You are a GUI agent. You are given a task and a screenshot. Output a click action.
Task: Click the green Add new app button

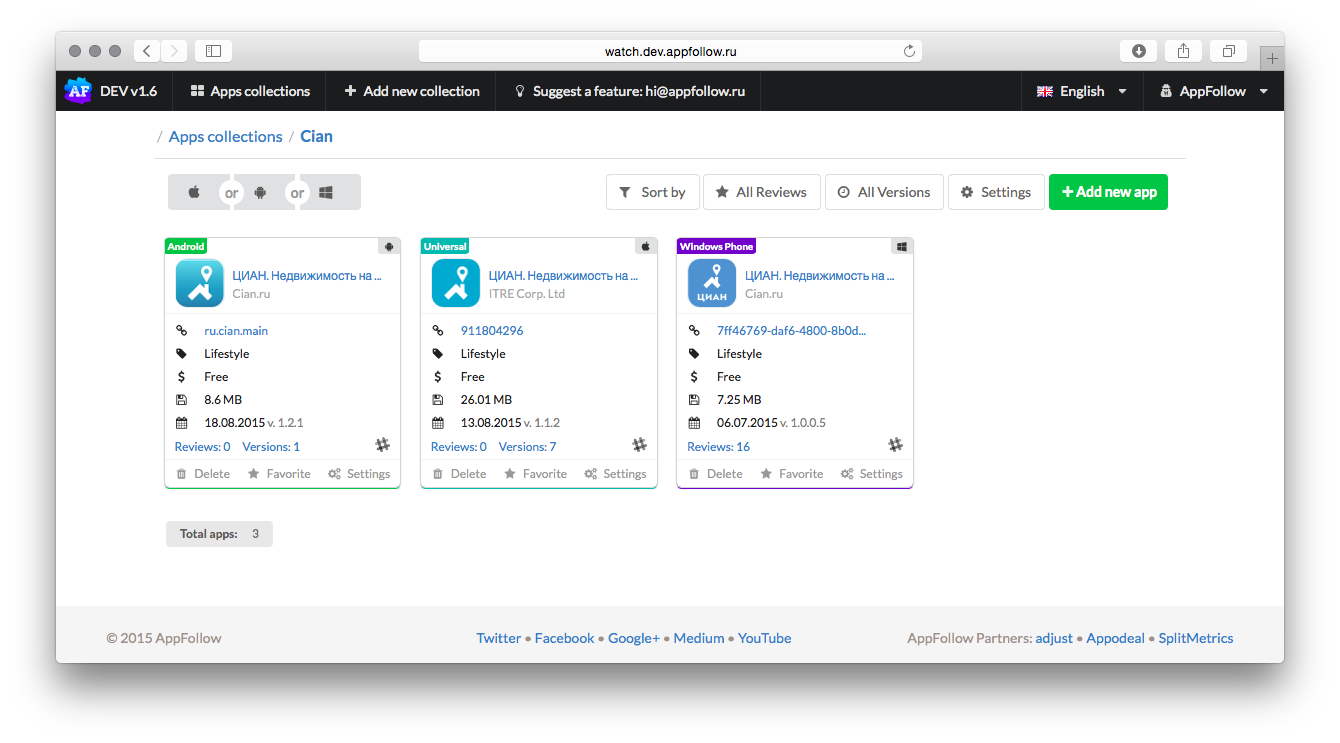pos(1108,192)
